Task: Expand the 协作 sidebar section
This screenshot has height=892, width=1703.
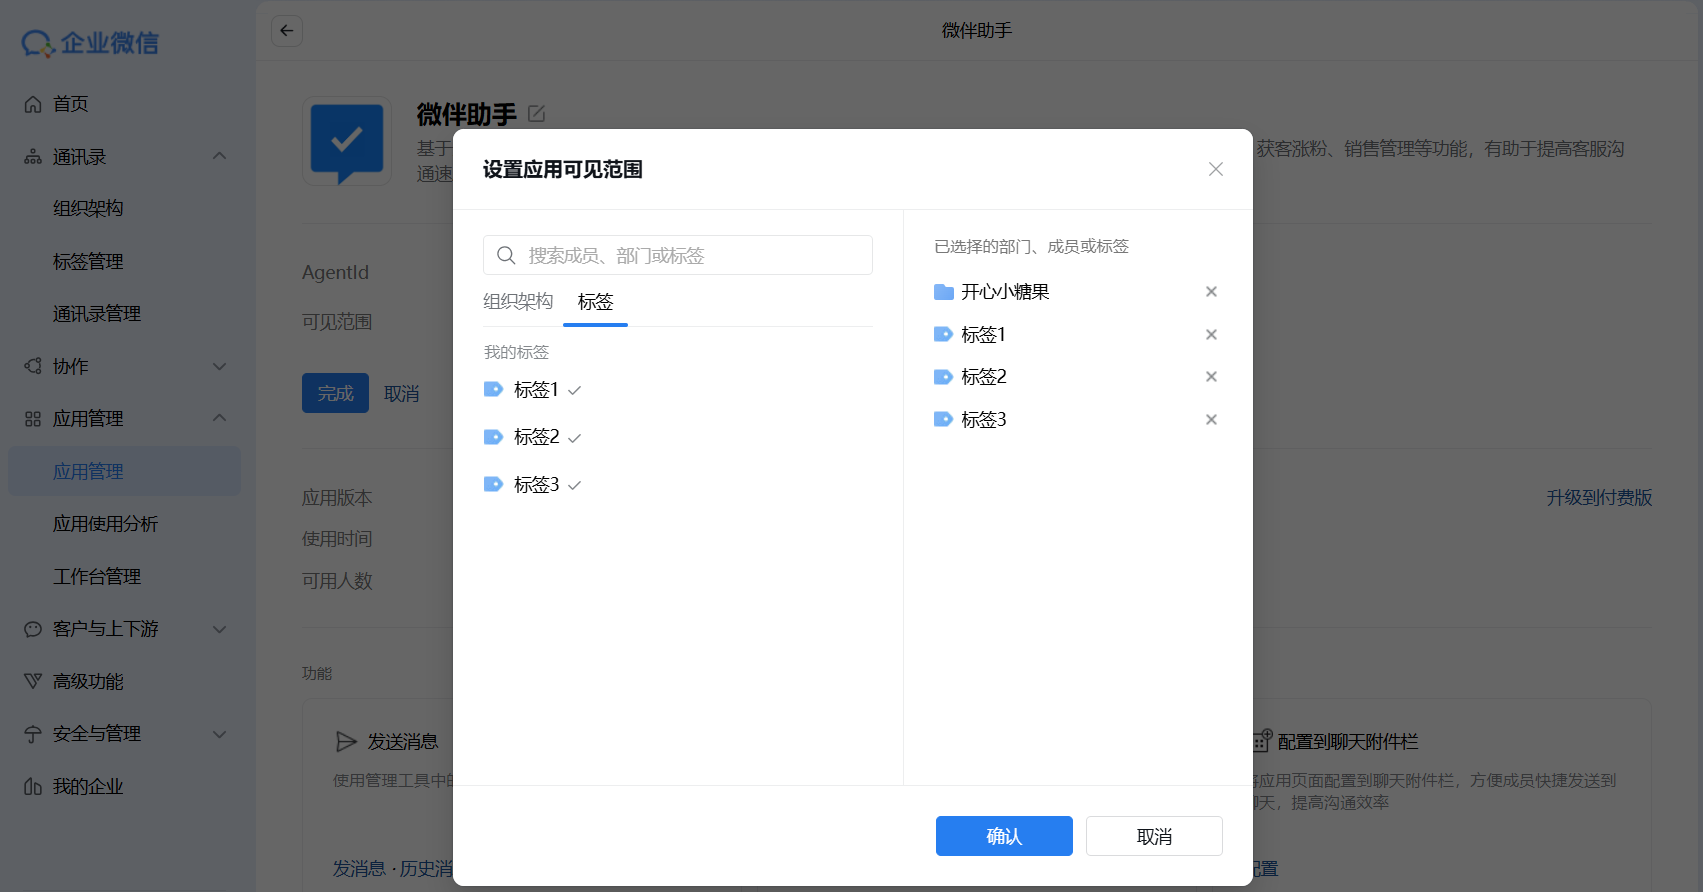Action: click(x=219, y=367)
